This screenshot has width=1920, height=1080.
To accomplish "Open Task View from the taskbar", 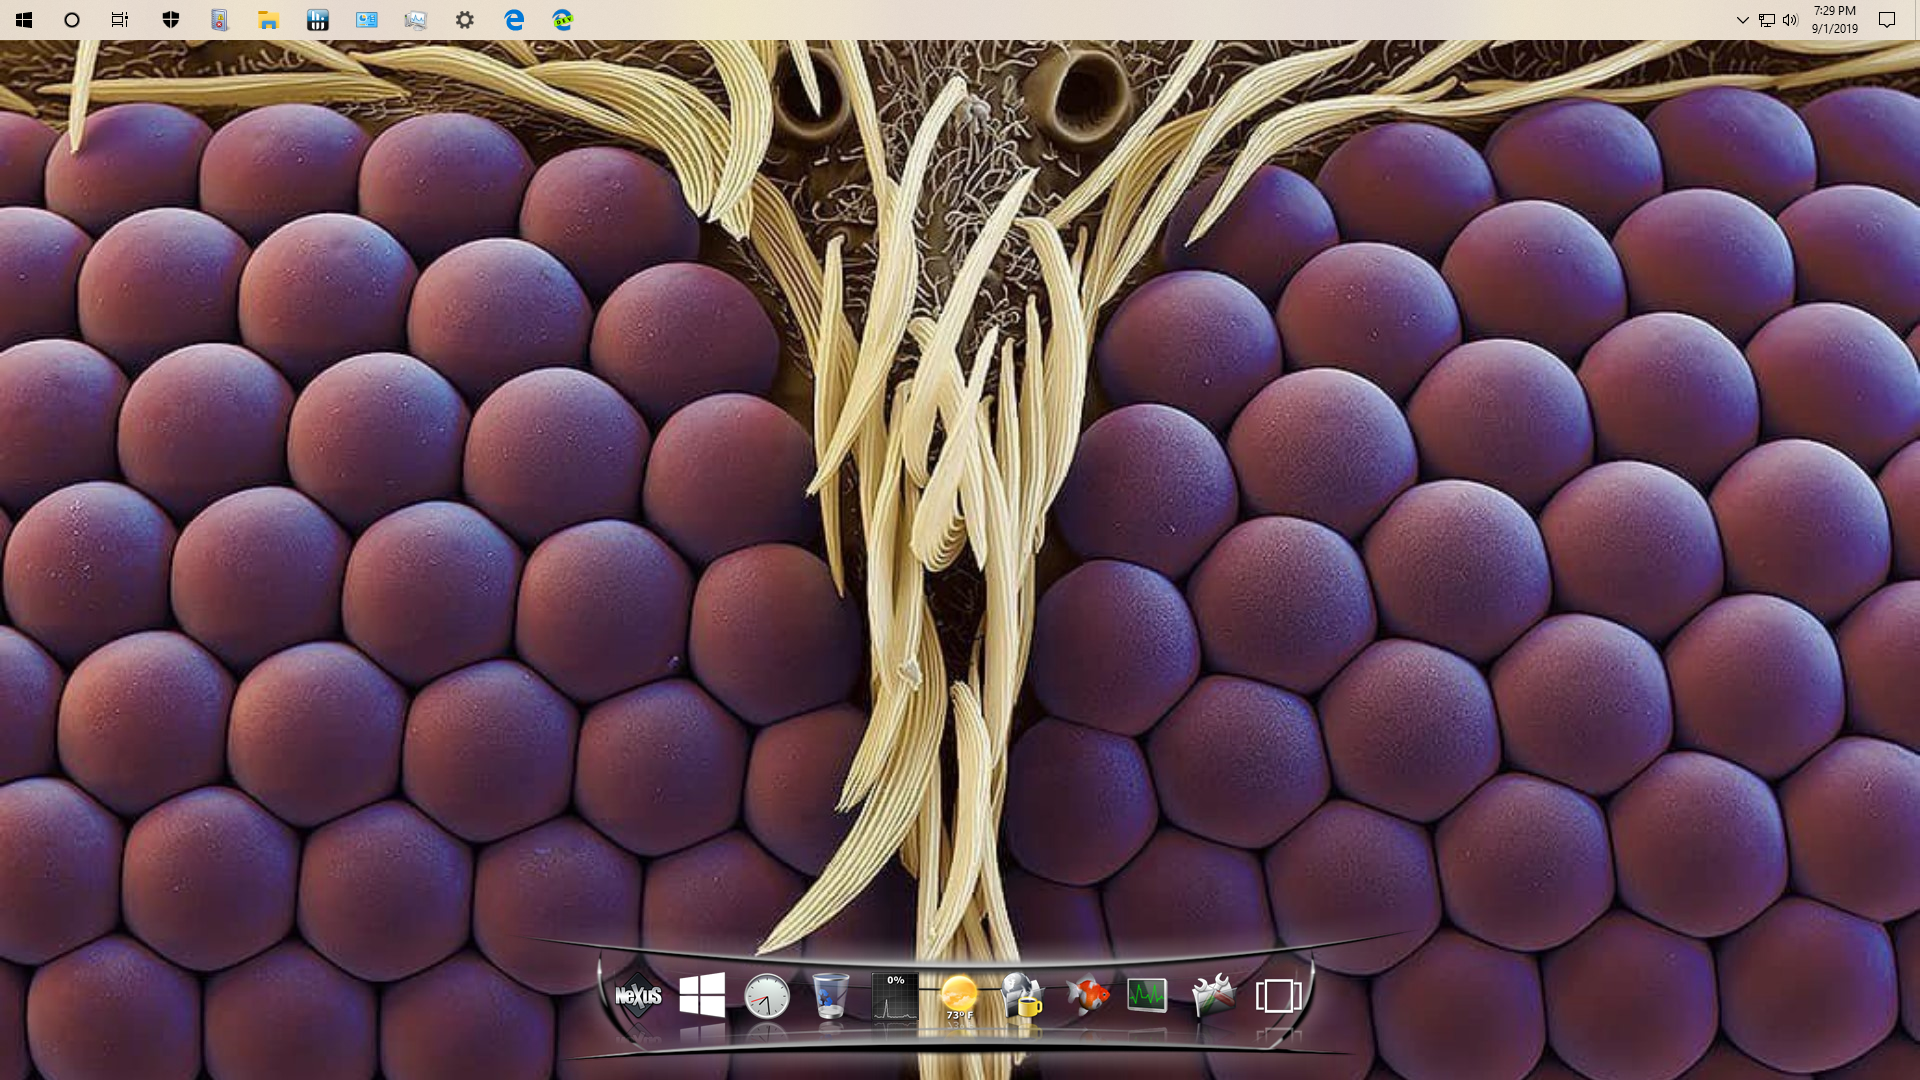I will 120,20.
